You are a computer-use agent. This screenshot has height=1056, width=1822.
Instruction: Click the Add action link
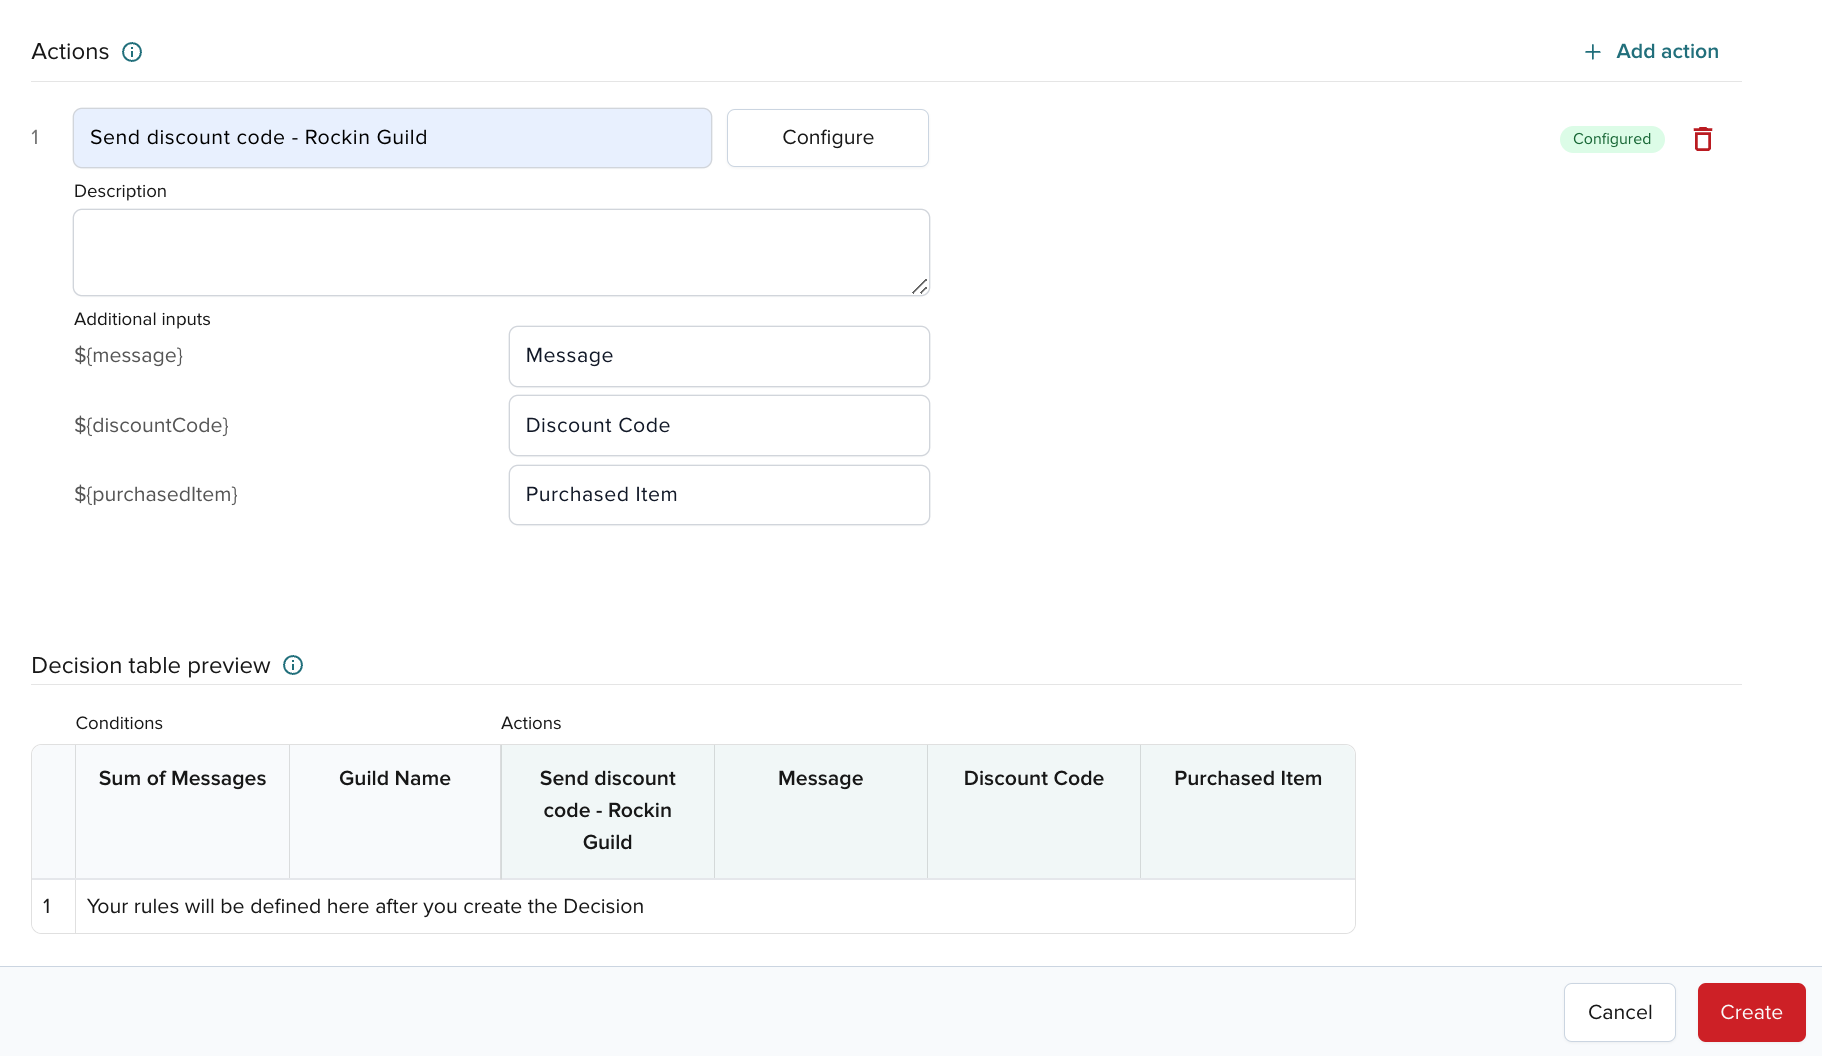(1666, 52)
